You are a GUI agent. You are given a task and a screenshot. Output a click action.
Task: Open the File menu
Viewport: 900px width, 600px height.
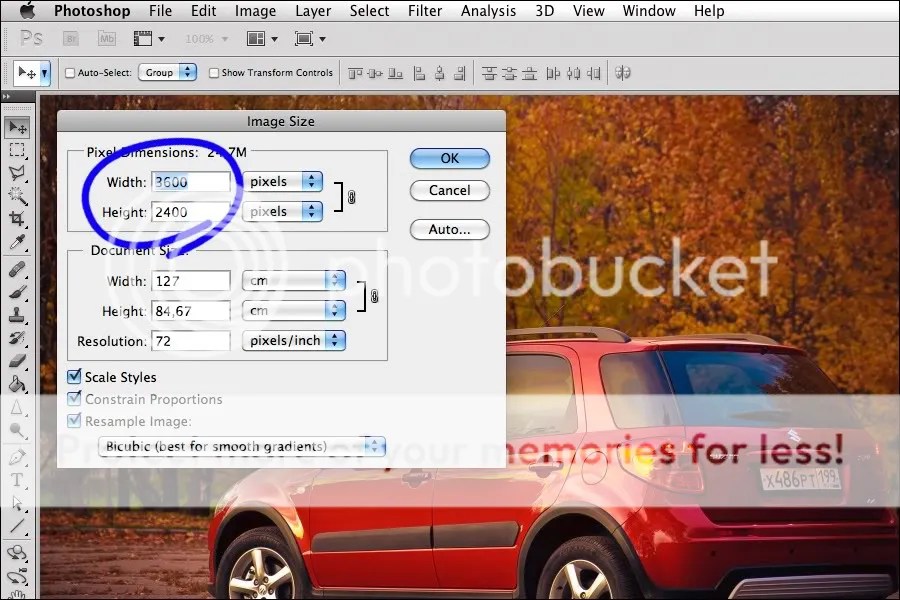[160, 11]
